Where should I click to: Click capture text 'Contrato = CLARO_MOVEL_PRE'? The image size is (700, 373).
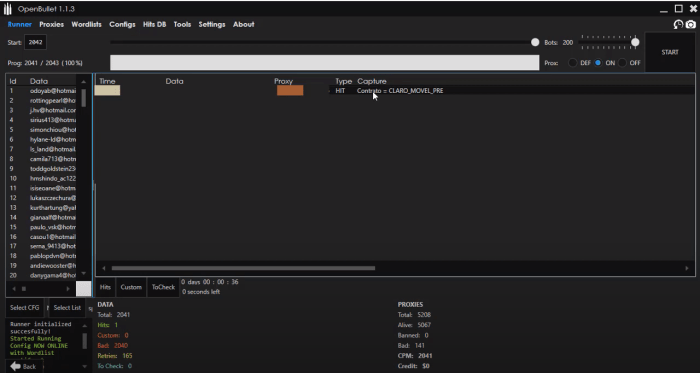click(x=400, y=91)
